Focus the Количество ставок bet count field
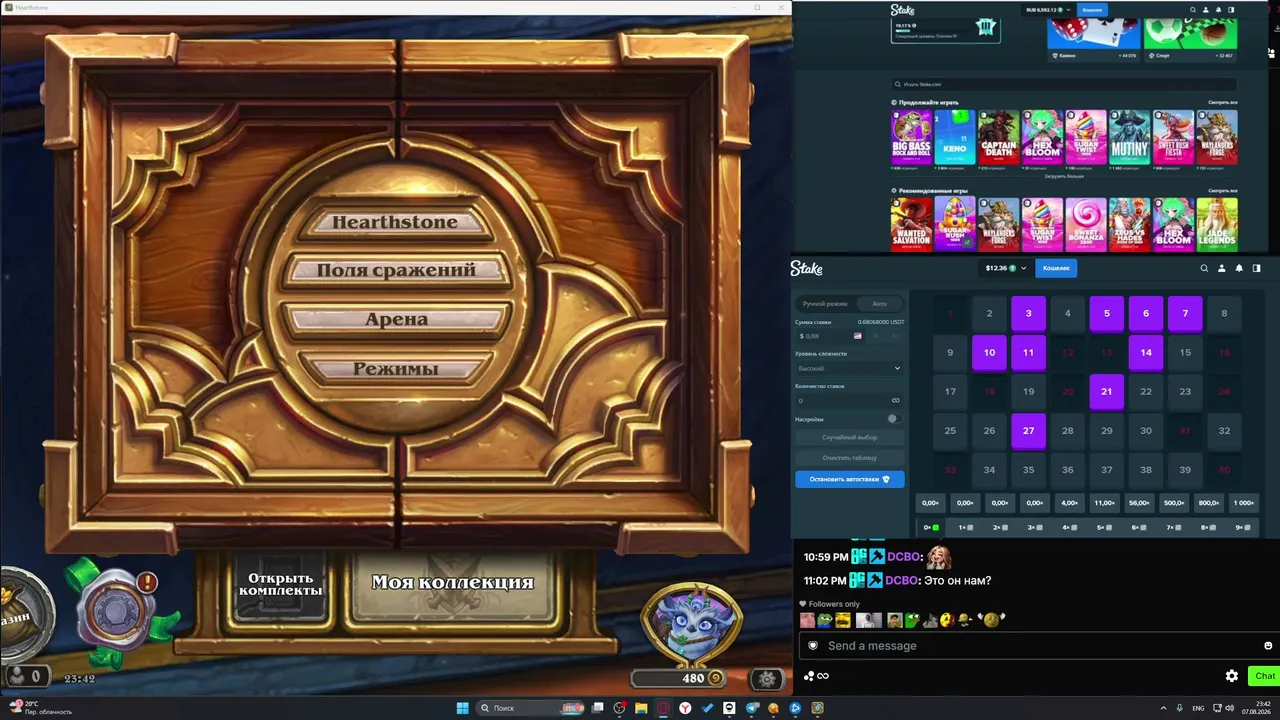1280x720 pixels. click(849, 401)
